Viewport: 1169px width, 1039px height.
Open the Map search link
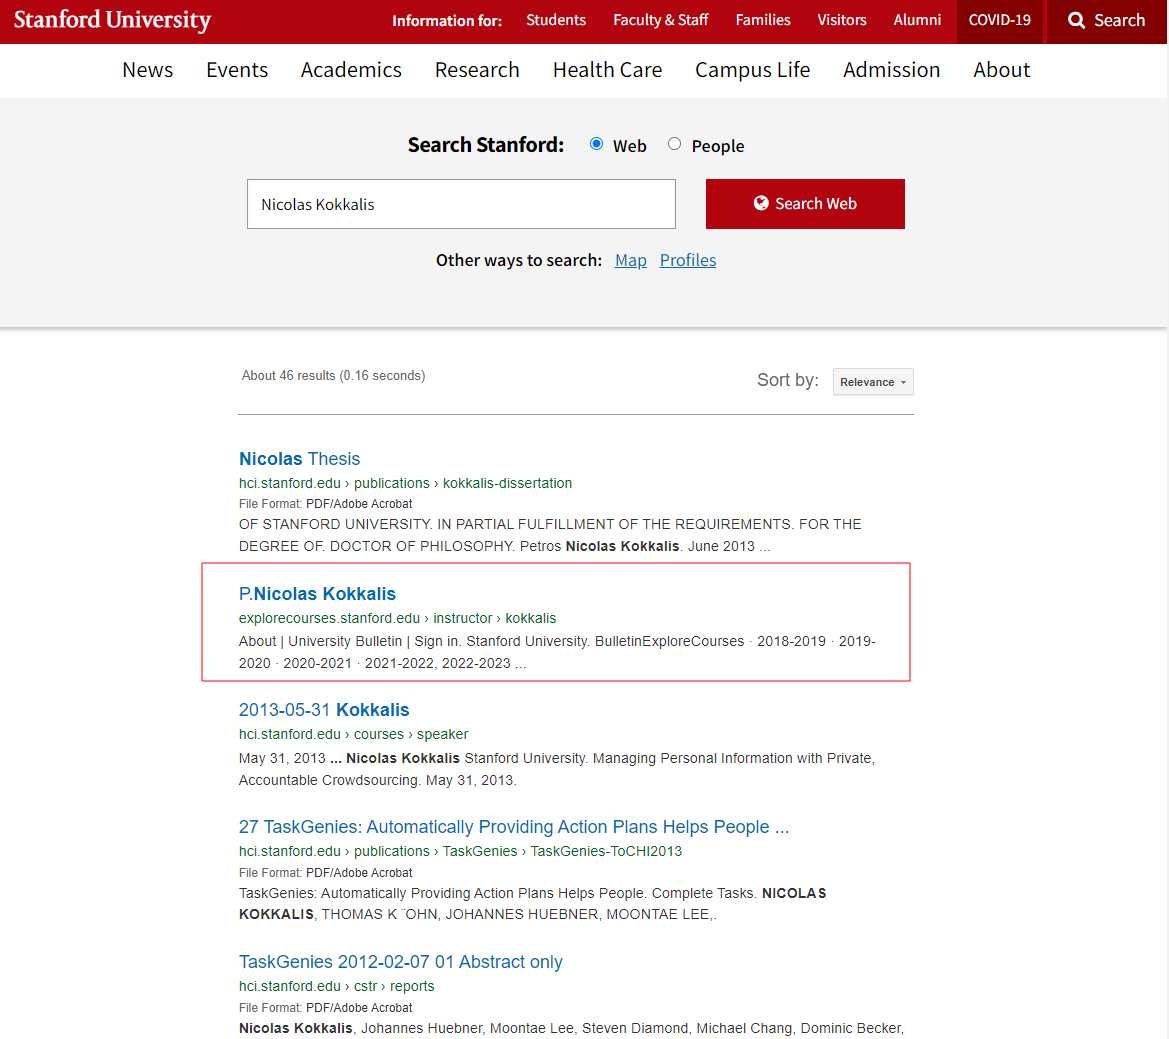(631, 260)
